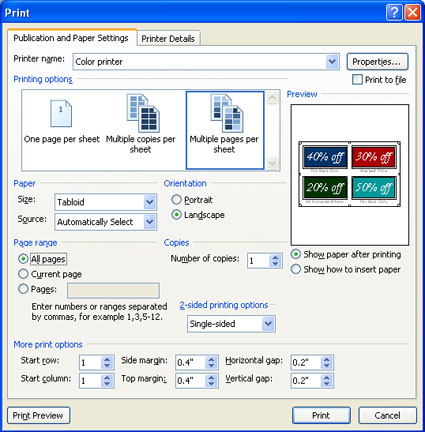Open the Single-sided printing options dropdown

click(x=268, y=324)
